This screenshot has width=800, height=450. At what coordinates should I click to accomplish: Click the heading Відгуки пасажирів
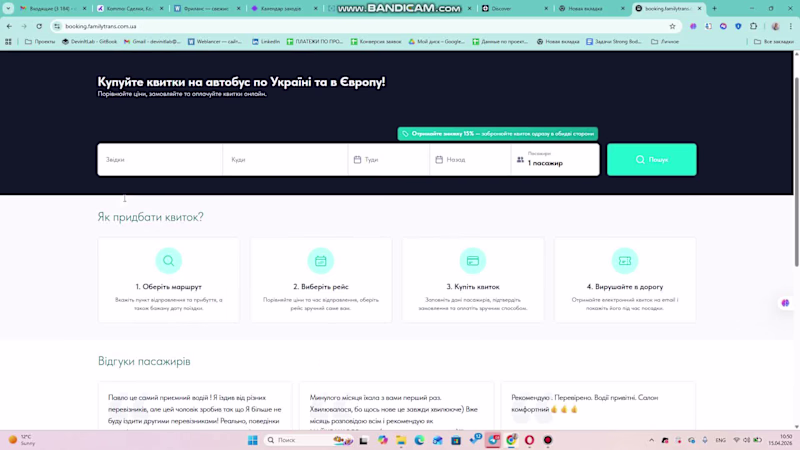[x=144, y=361]
